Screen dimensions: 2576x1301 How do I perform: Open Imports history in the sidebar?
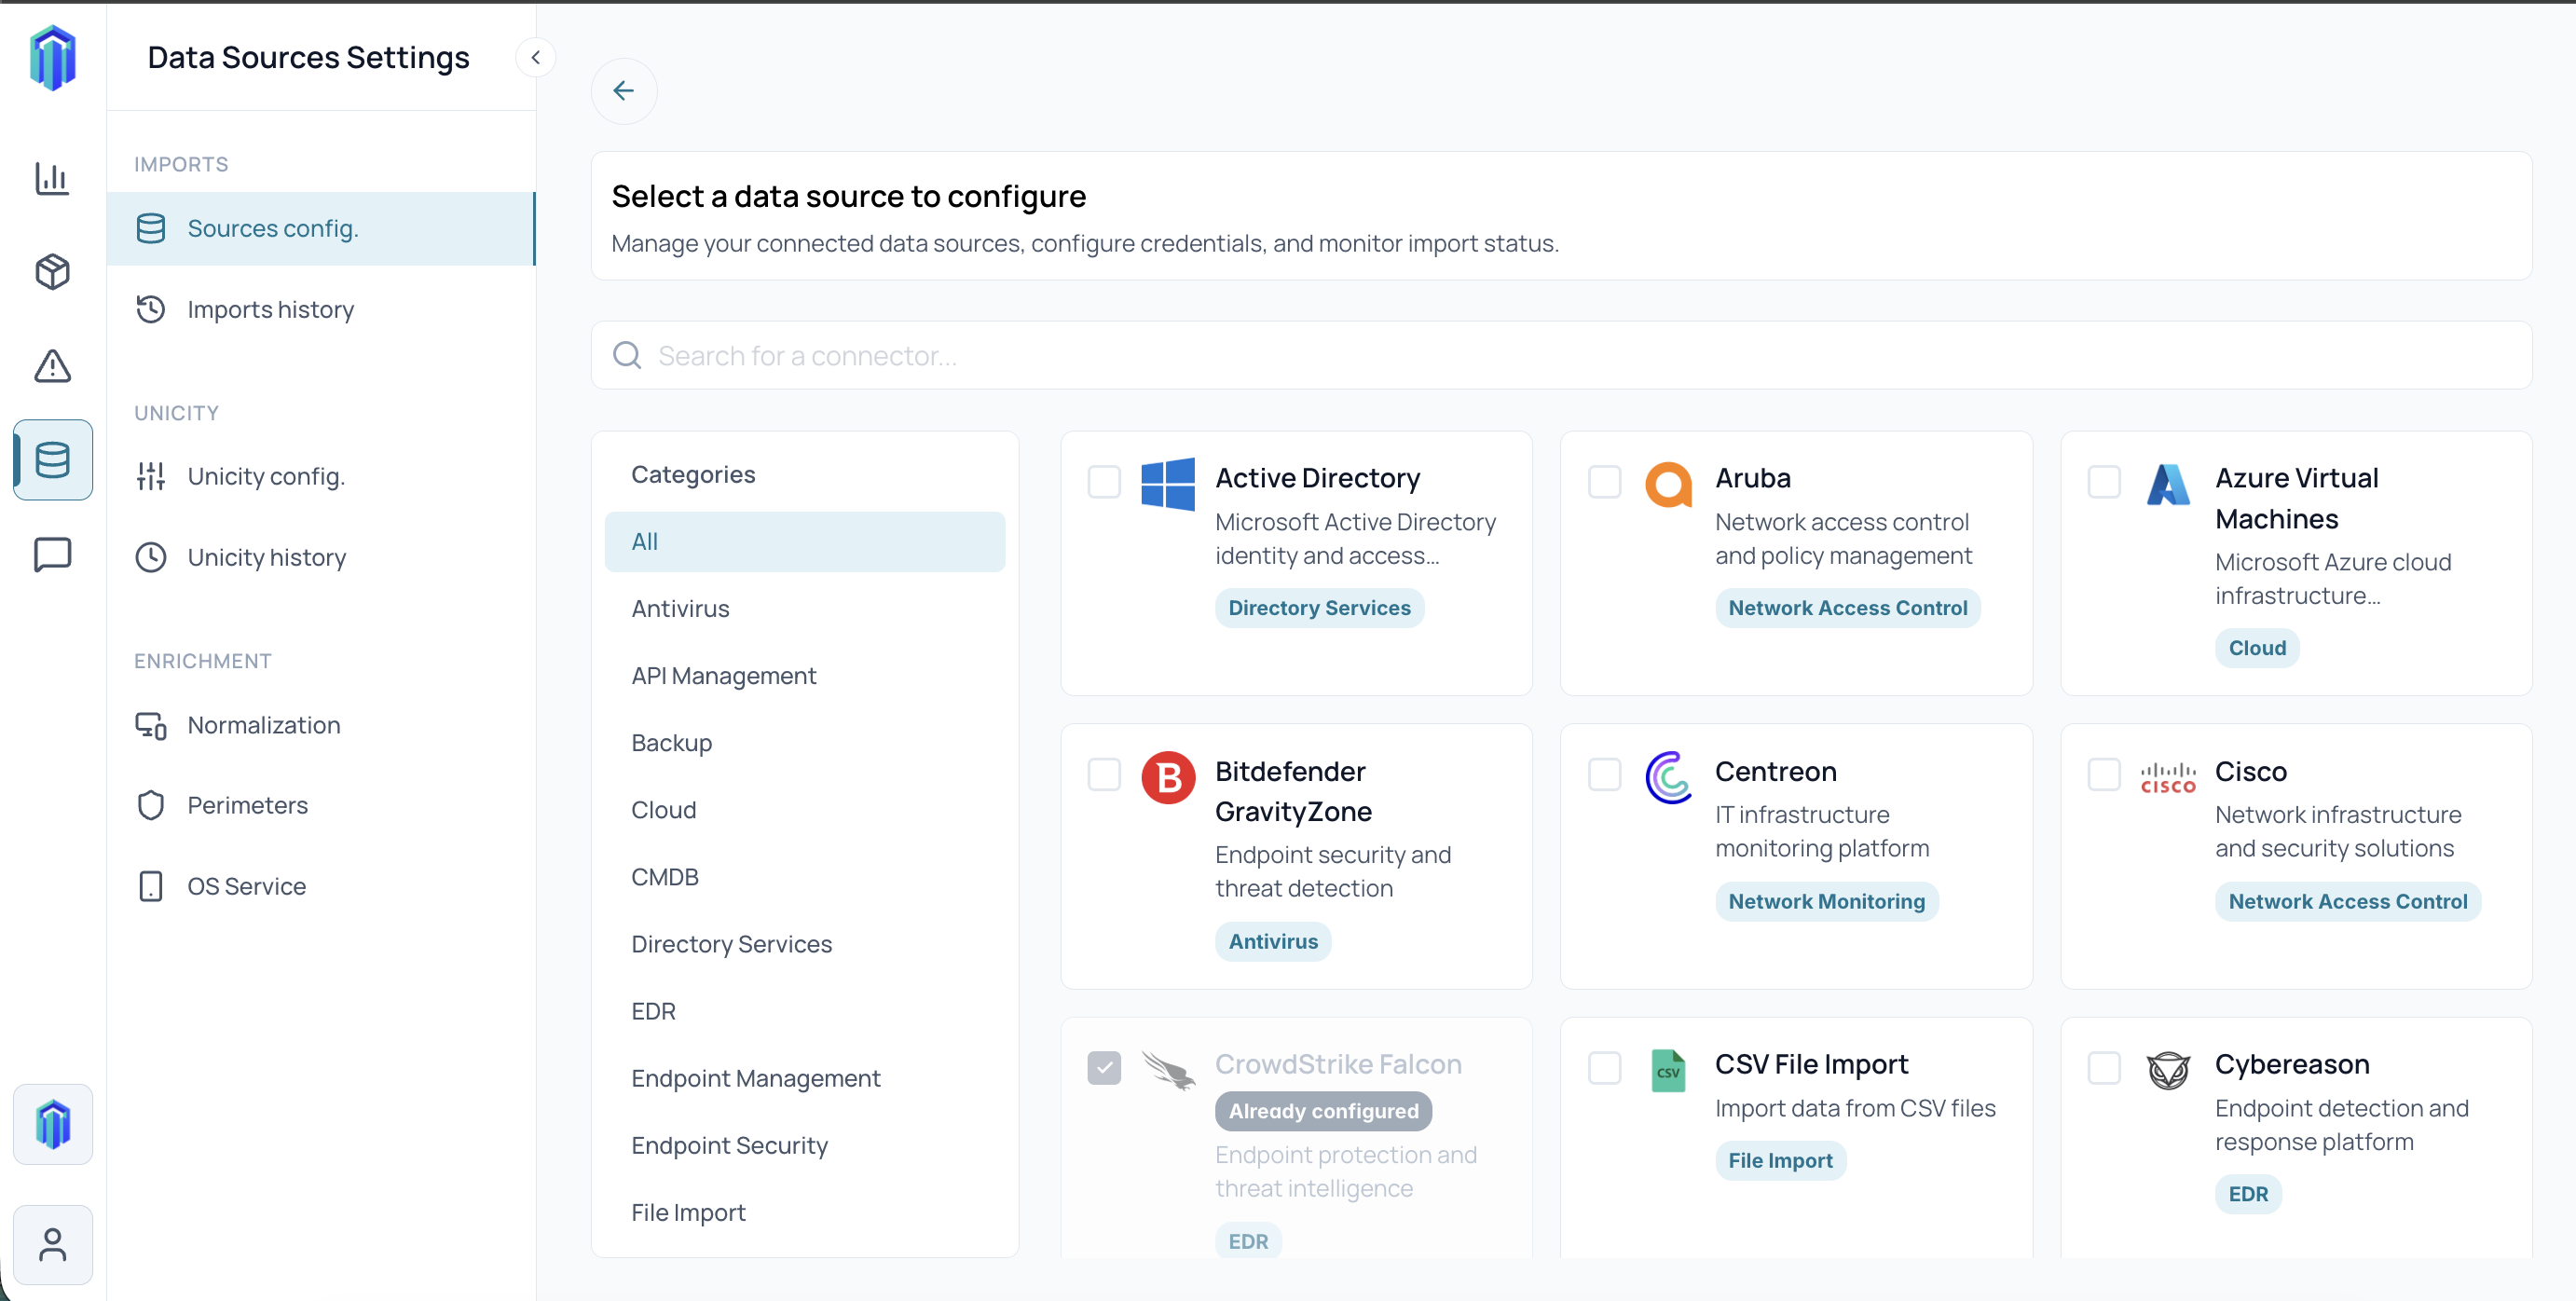[x=270, y=309]
